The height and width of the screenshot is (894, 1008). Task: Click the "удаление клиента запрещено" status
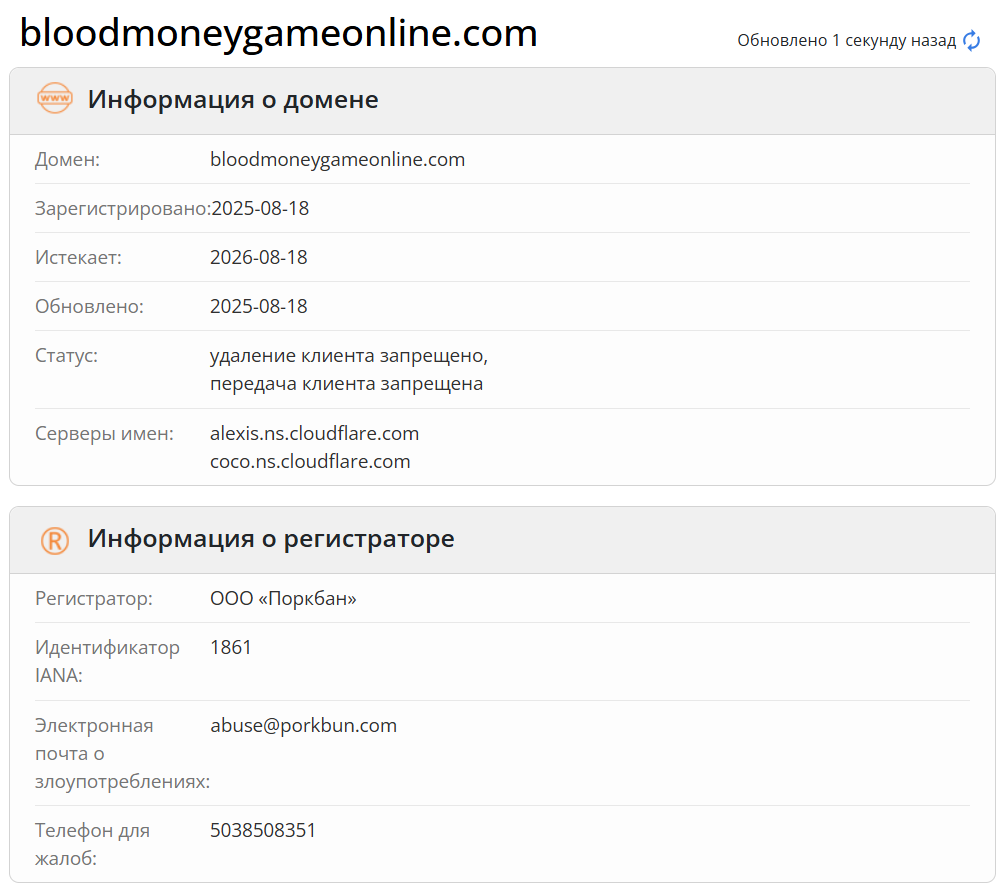tap(349, 355)
